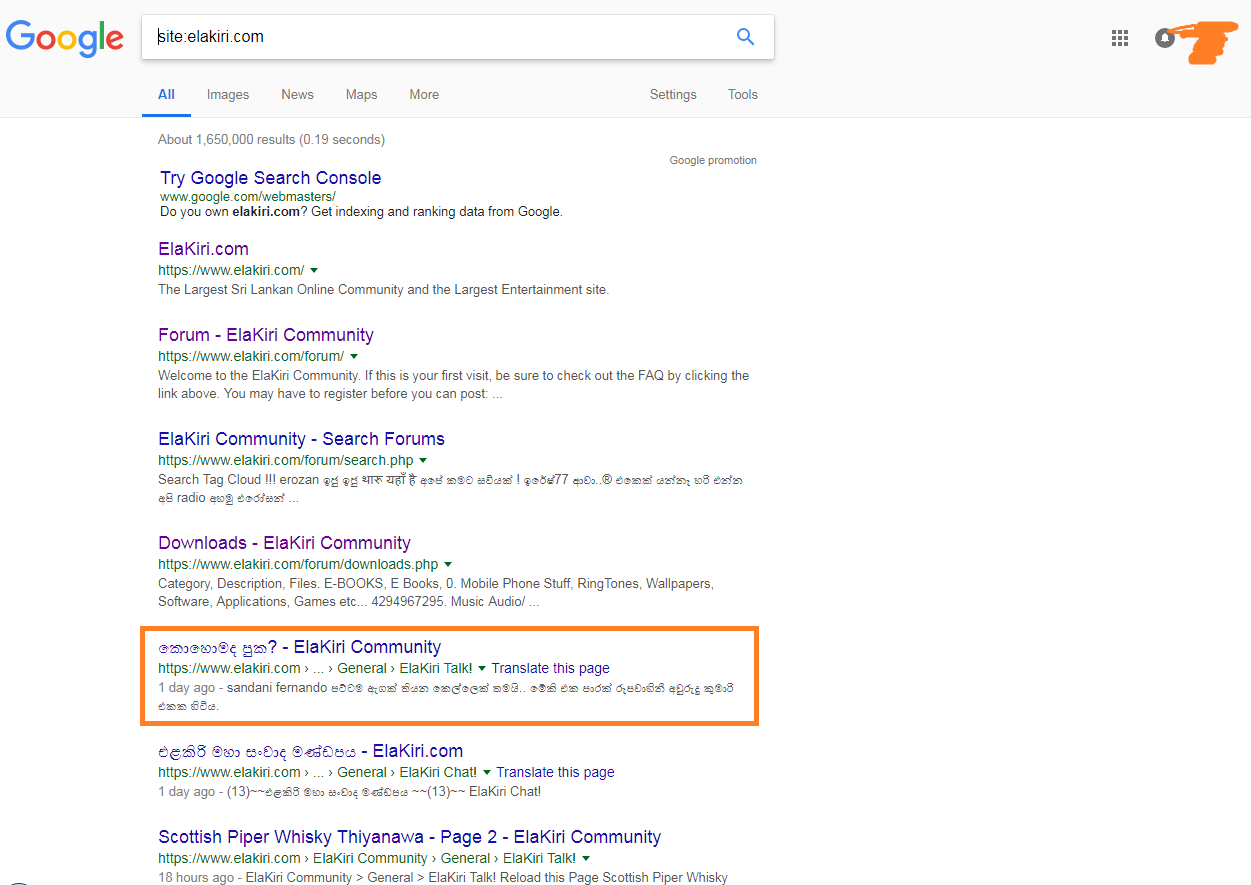Expand arrow next to elakiri.com/forum/ URL
The width and height of the screenshot is (1251, 885).
point(354,357)
